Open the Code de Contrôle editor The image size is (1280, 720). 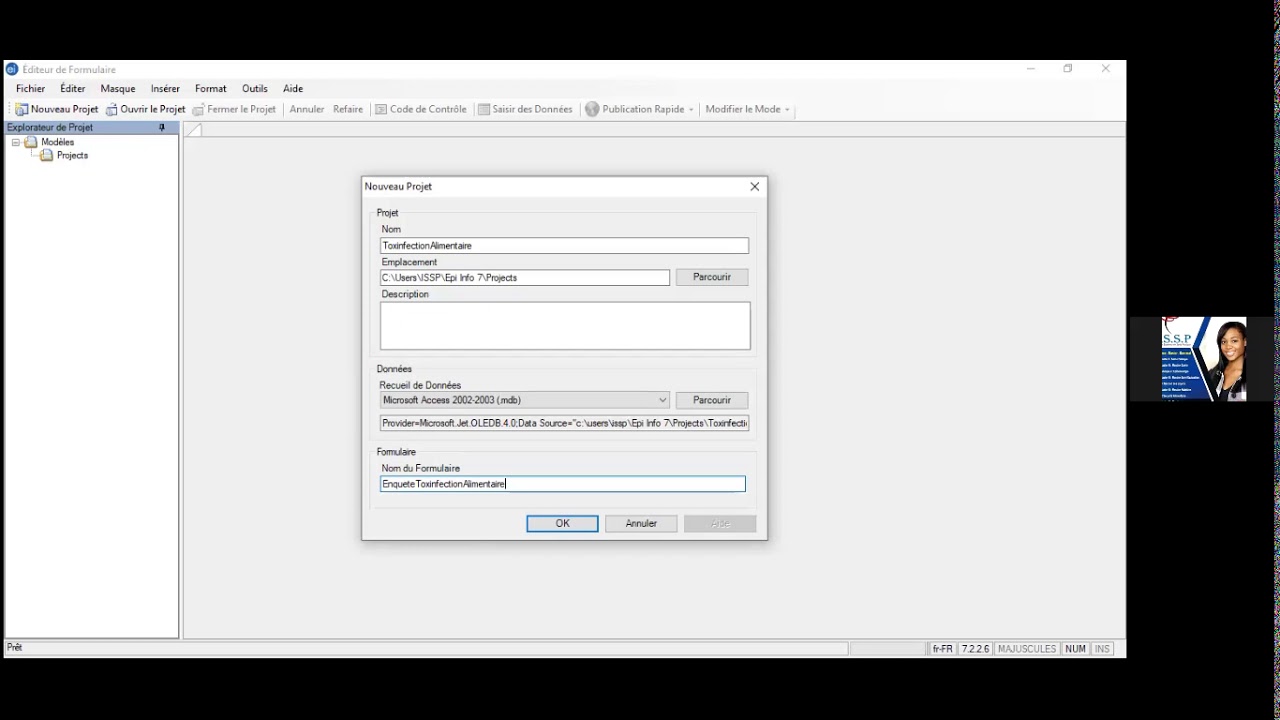(421, 109)
